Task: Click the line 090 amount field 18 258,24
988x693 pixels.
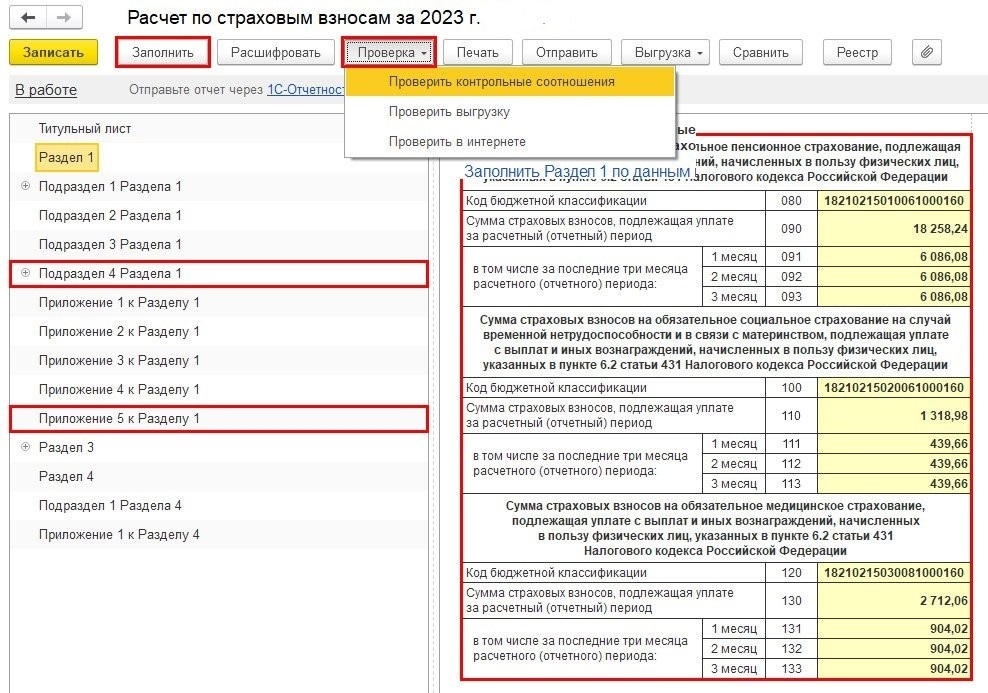Action: pos(893,228)
